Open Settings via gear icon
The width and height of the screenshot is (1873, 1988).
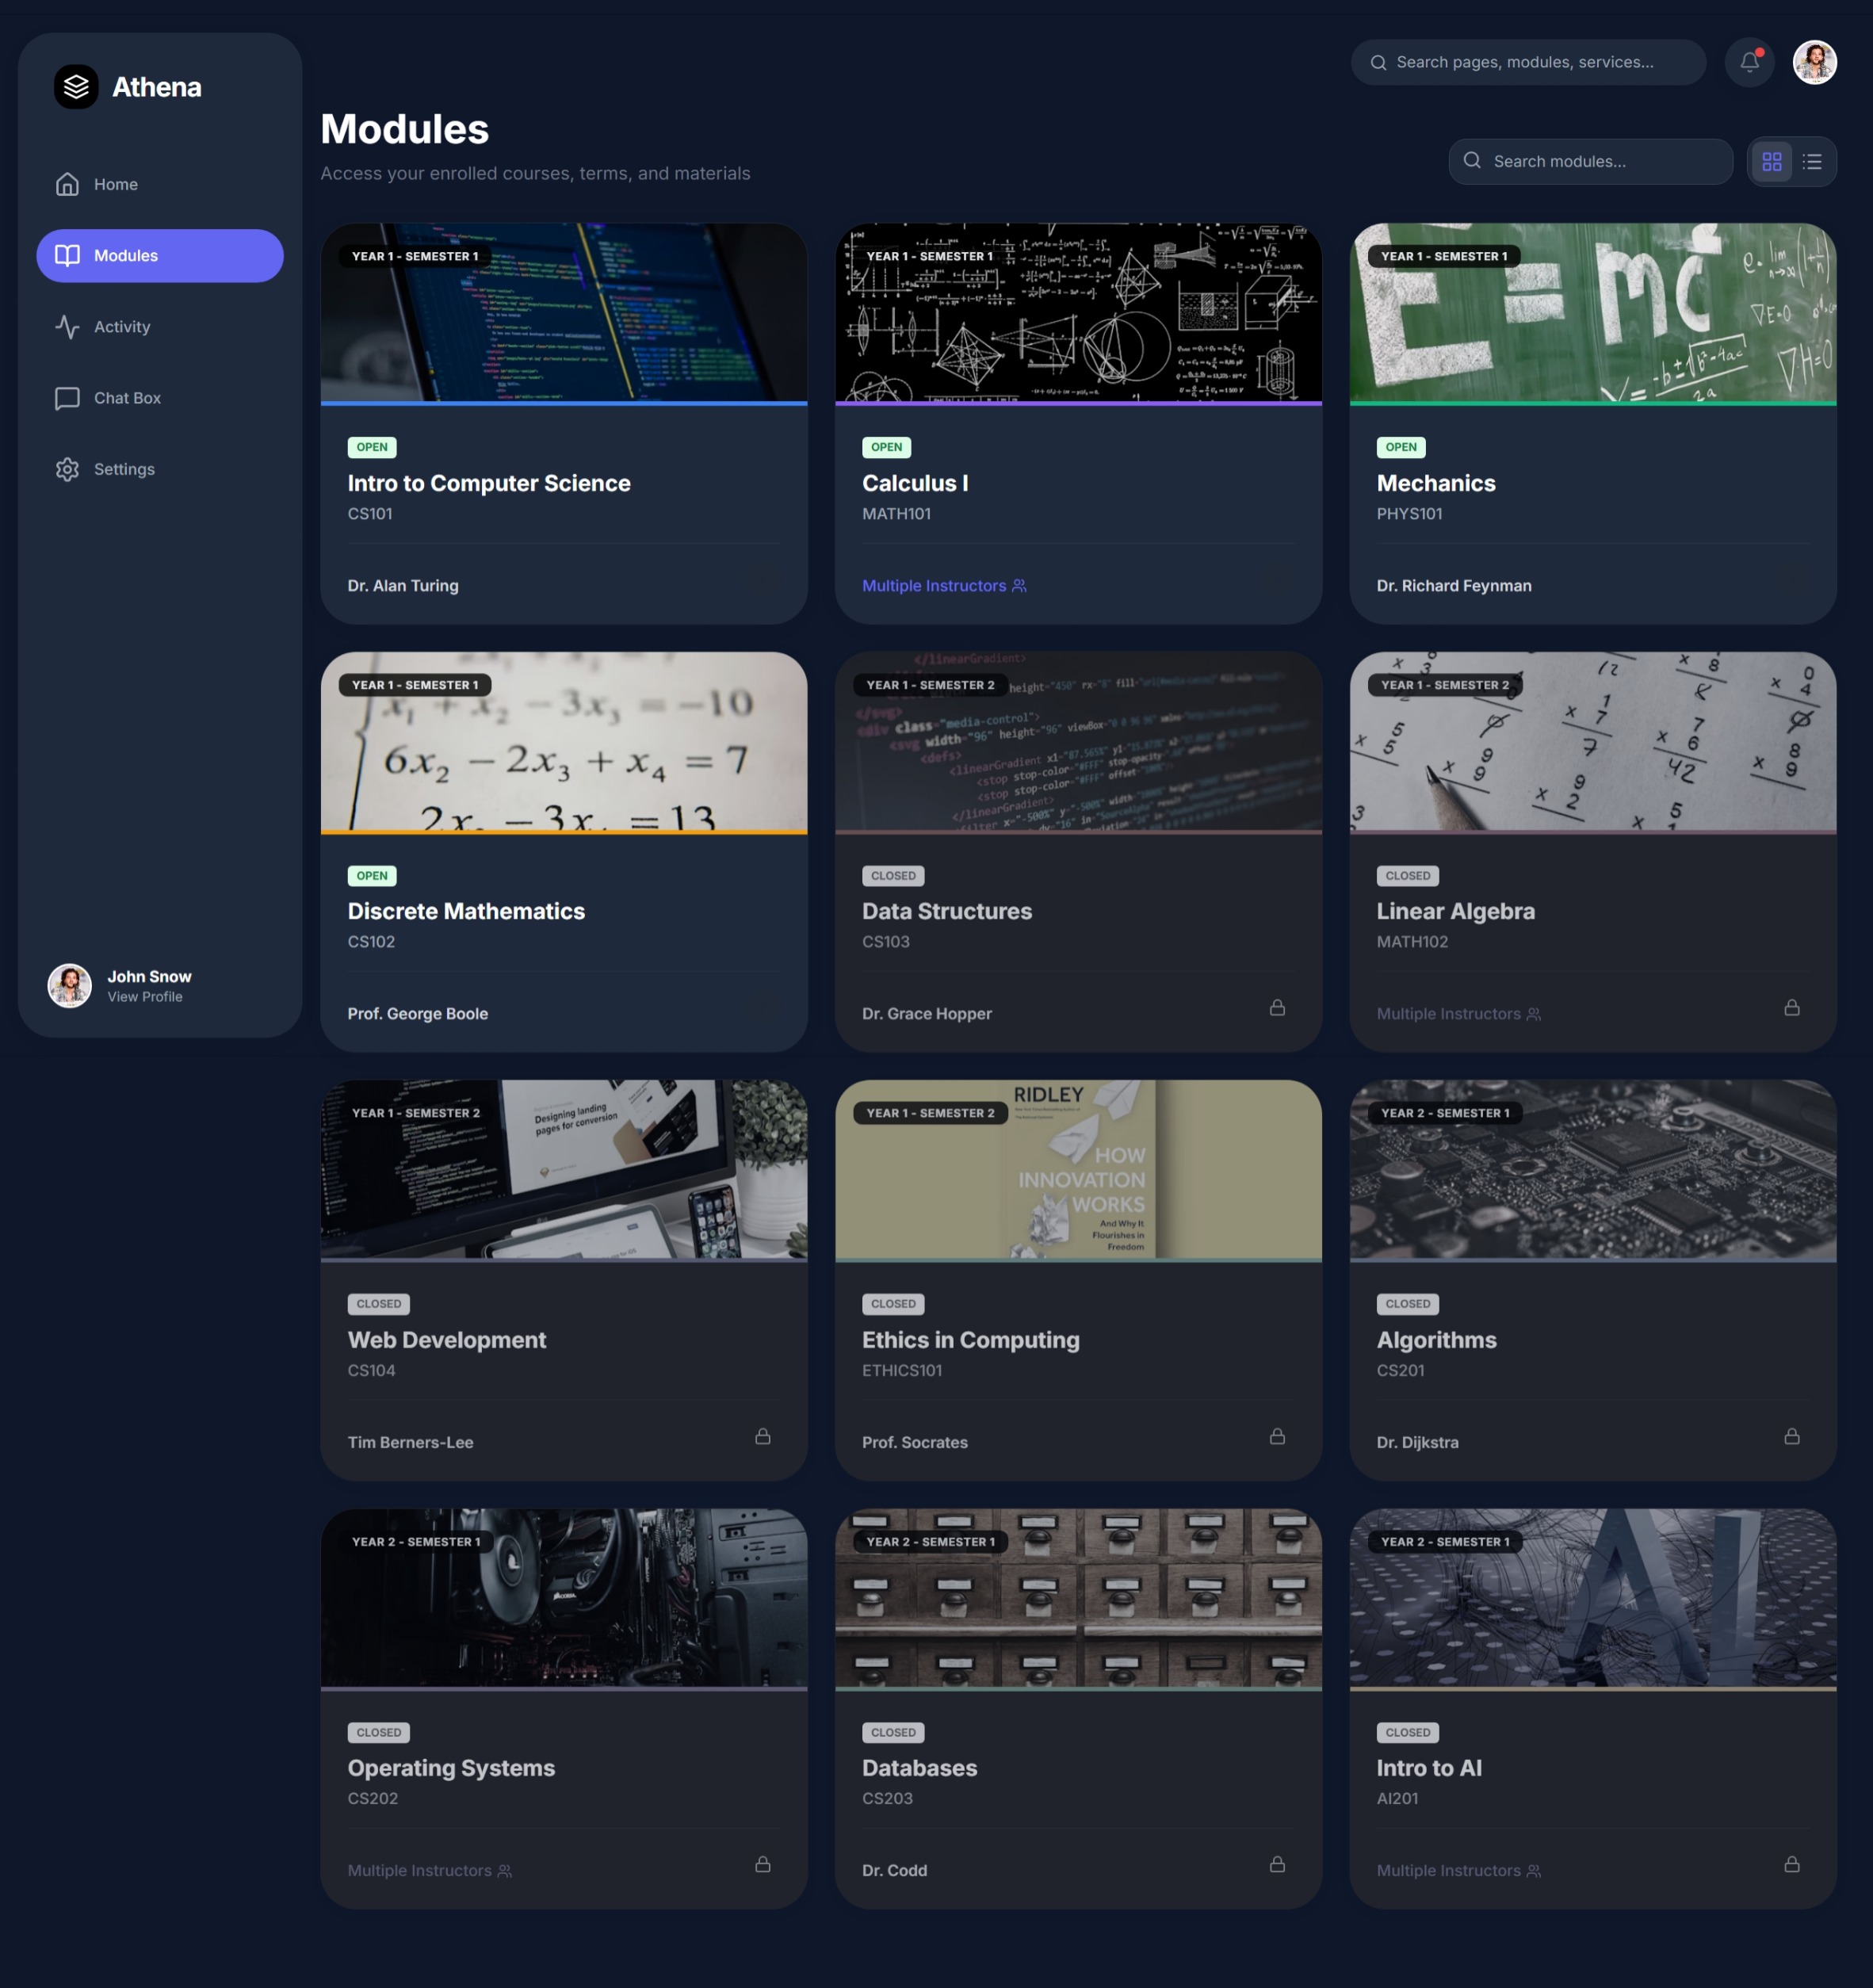67,469
